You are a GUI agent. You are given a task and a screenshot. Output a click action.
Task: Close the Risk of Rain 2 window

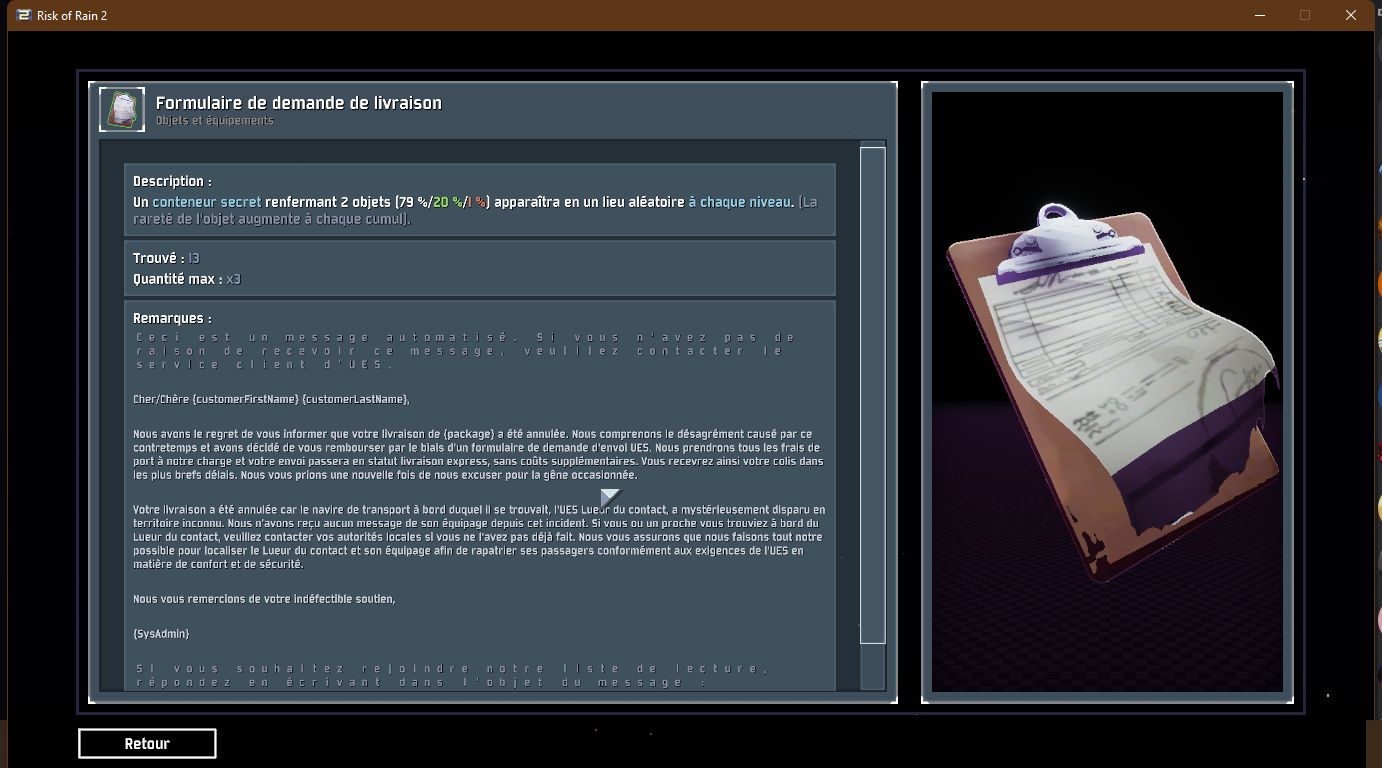pos(1351,15)
